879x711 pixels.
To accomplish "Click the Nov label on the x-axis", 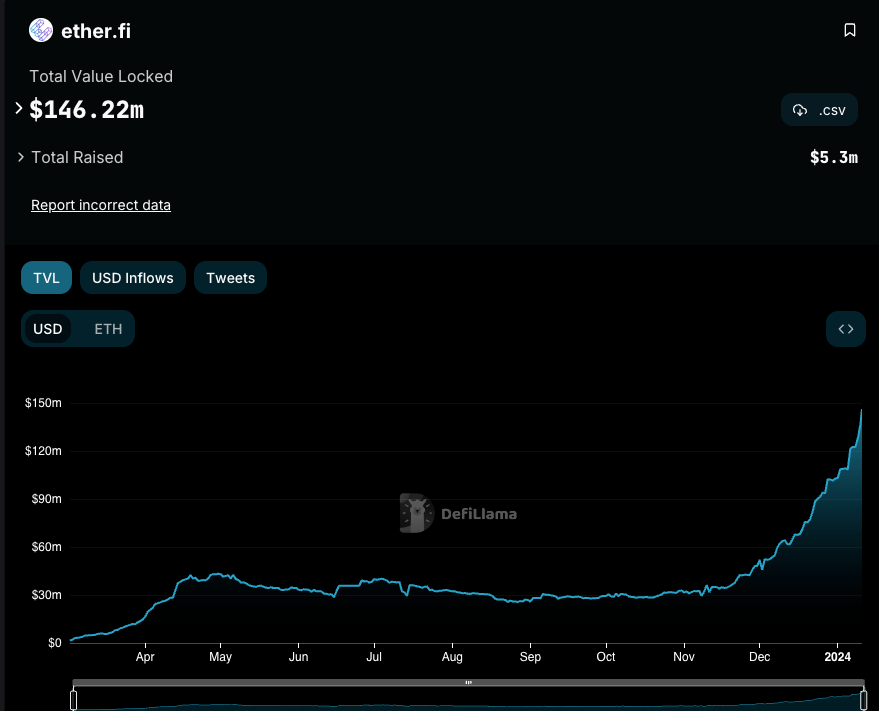I will pos(684,657).
